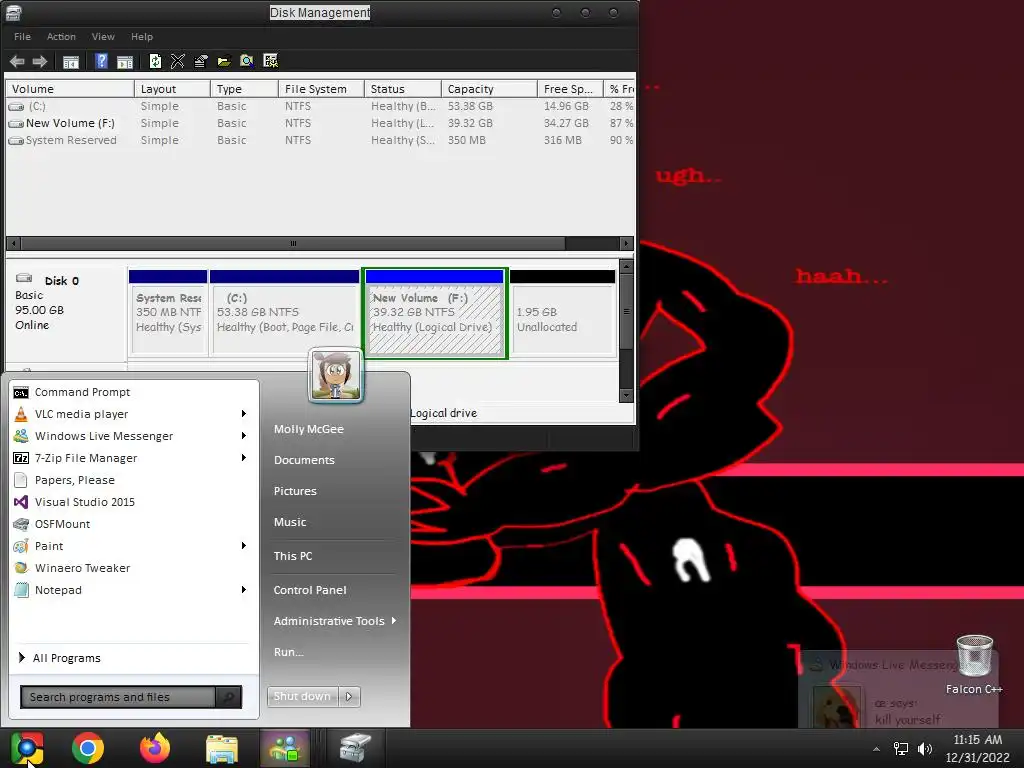
Task: Open Disk Management taskbar button
Action: click(x=355, y=748)
